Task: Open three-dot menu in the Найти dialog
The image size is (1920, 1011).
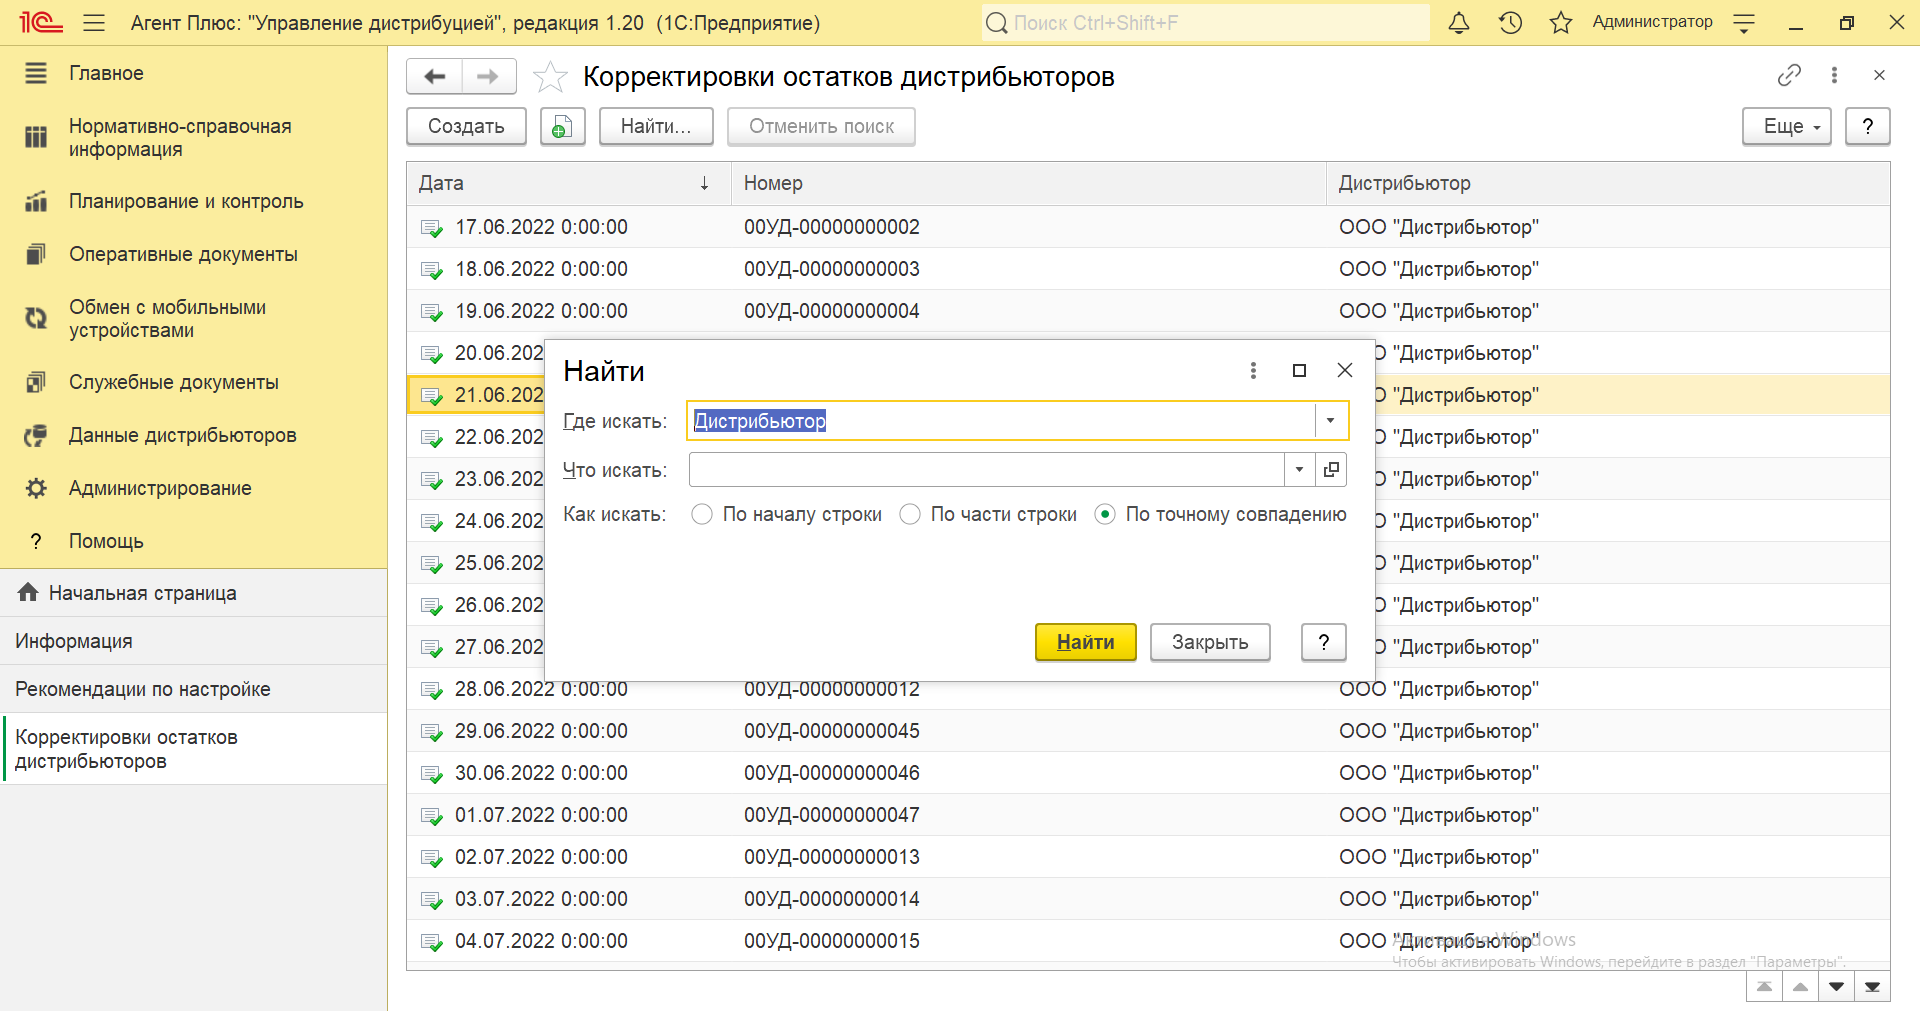Action: (1253, 371)
